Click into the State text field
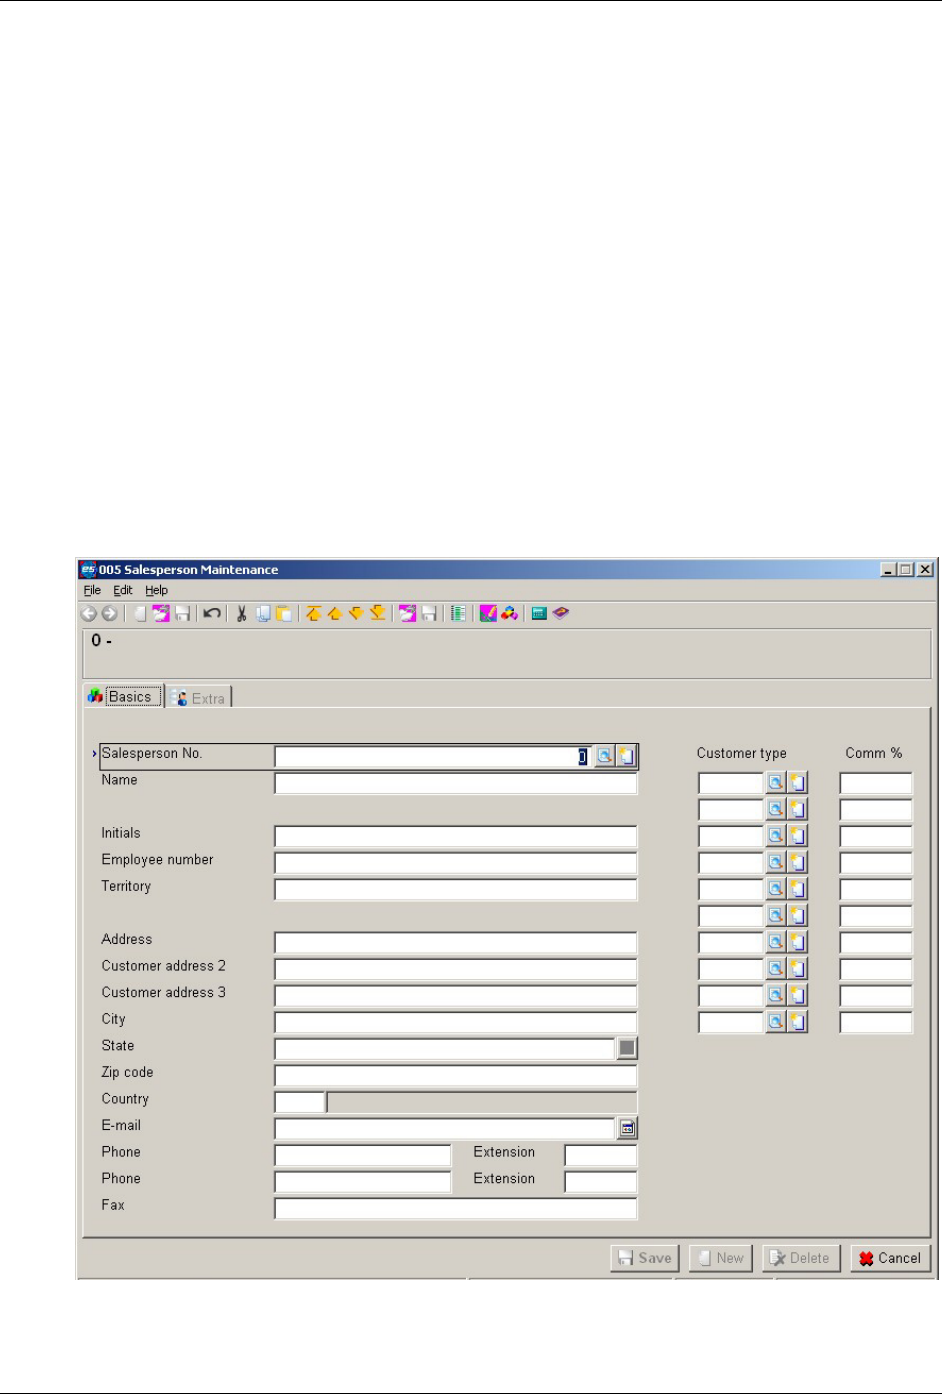942x1394 pixels. click(445, 1049)
